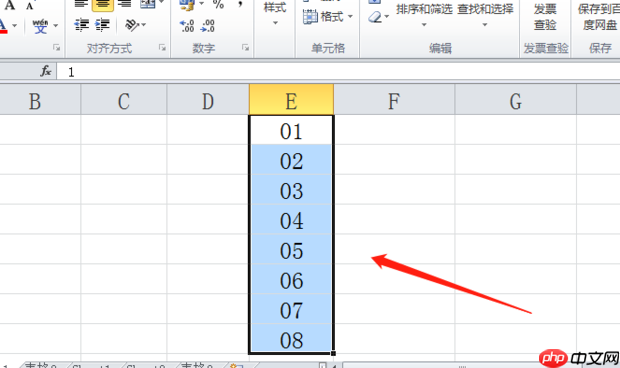Select column F header

click(394, 101)
